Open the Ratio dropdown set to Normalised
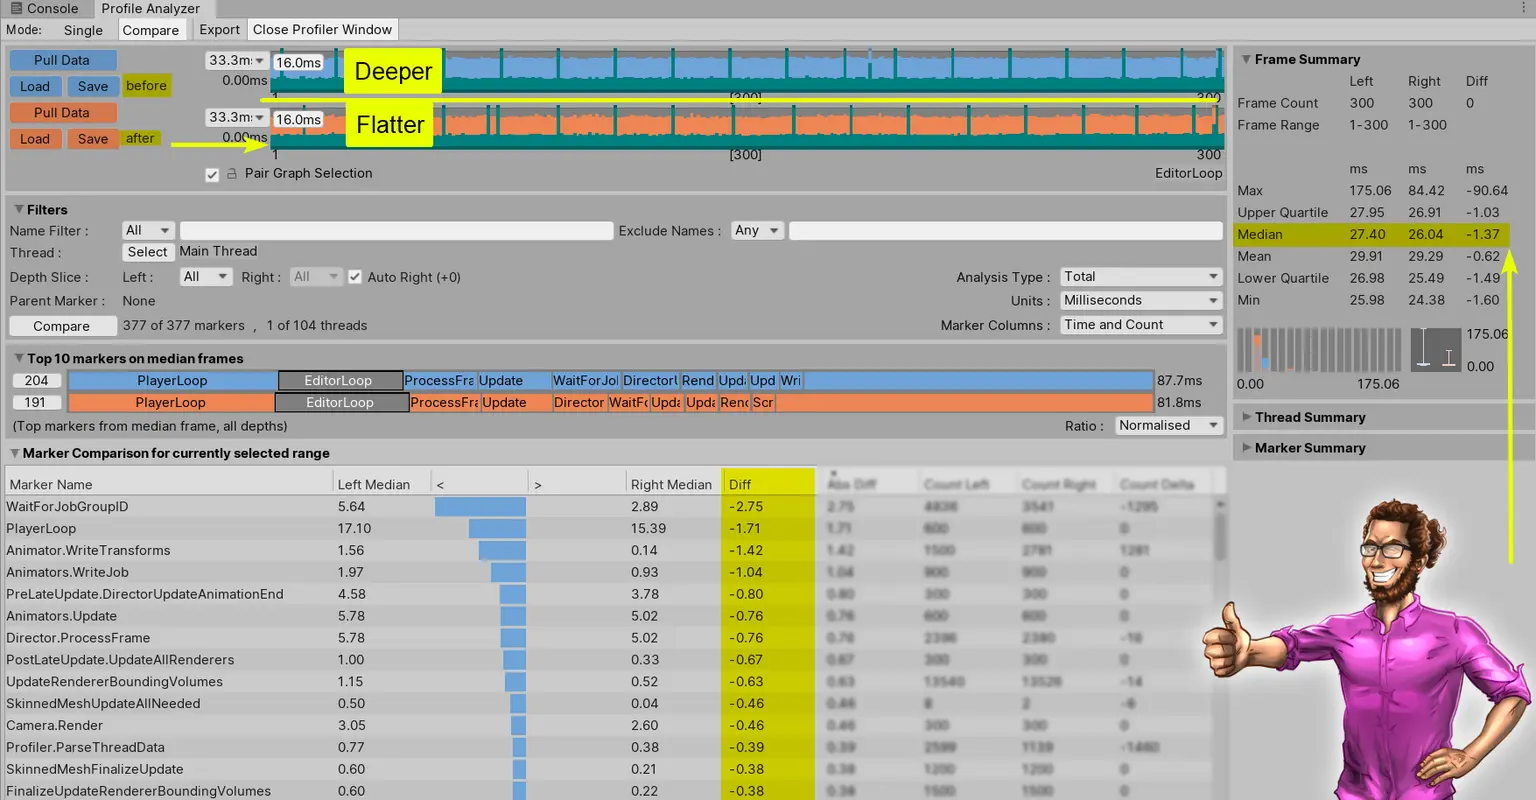1536x800 pixels. tap(1167, 425)
